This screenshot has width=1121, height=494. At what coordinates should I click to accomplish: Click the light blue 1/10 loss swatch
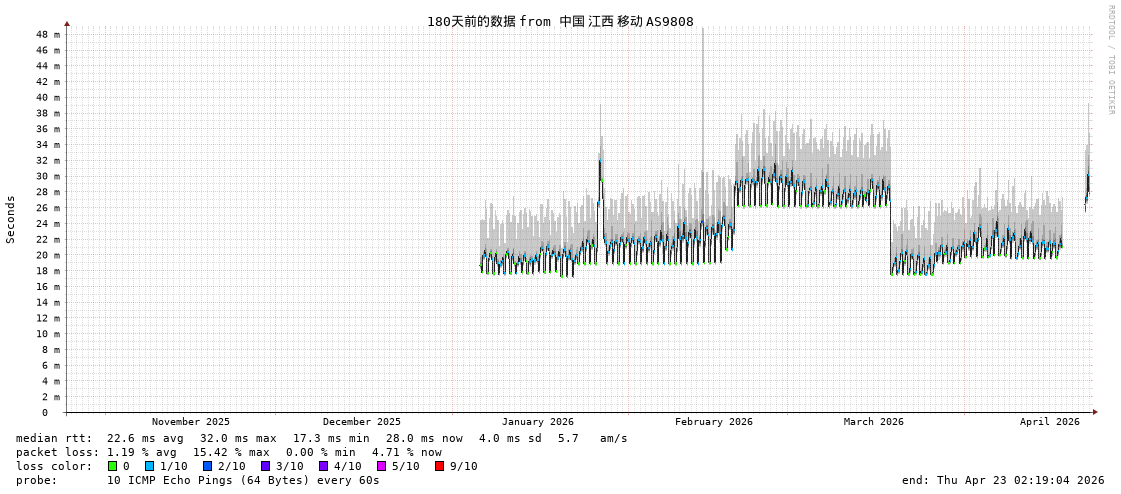(x=149, y=466)
